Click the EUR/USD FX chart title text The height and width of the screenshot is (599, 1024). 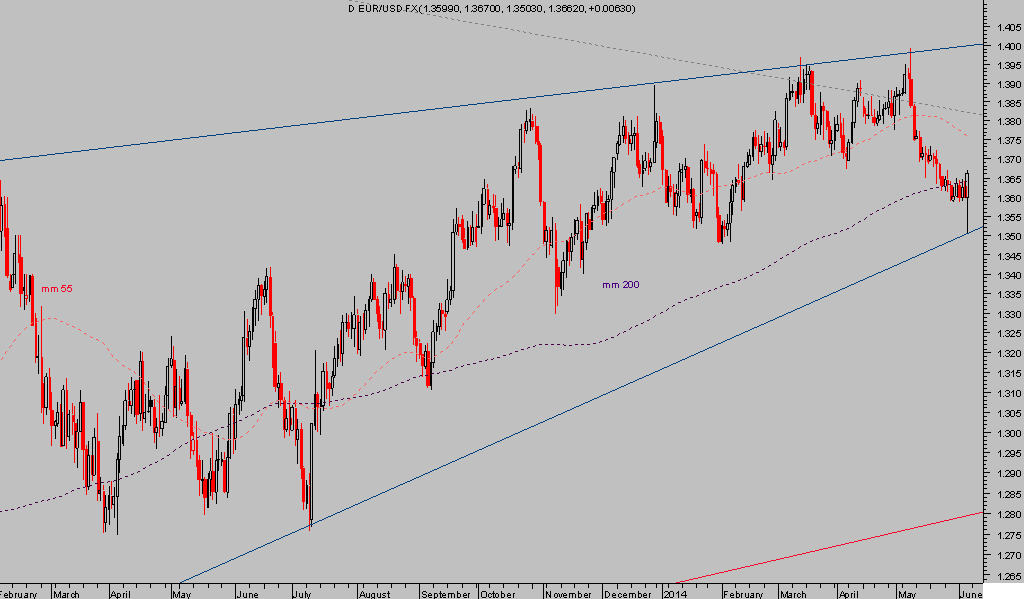490,8
